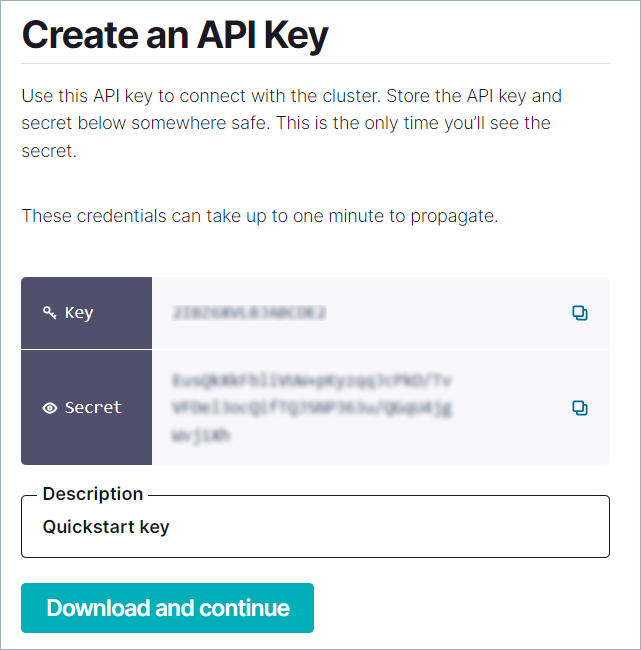Image resolution: width=641 pixels, height=650 pixels.
Task: Click the blurred API key value
Action: pyautogui.click(x=249, y=313)
